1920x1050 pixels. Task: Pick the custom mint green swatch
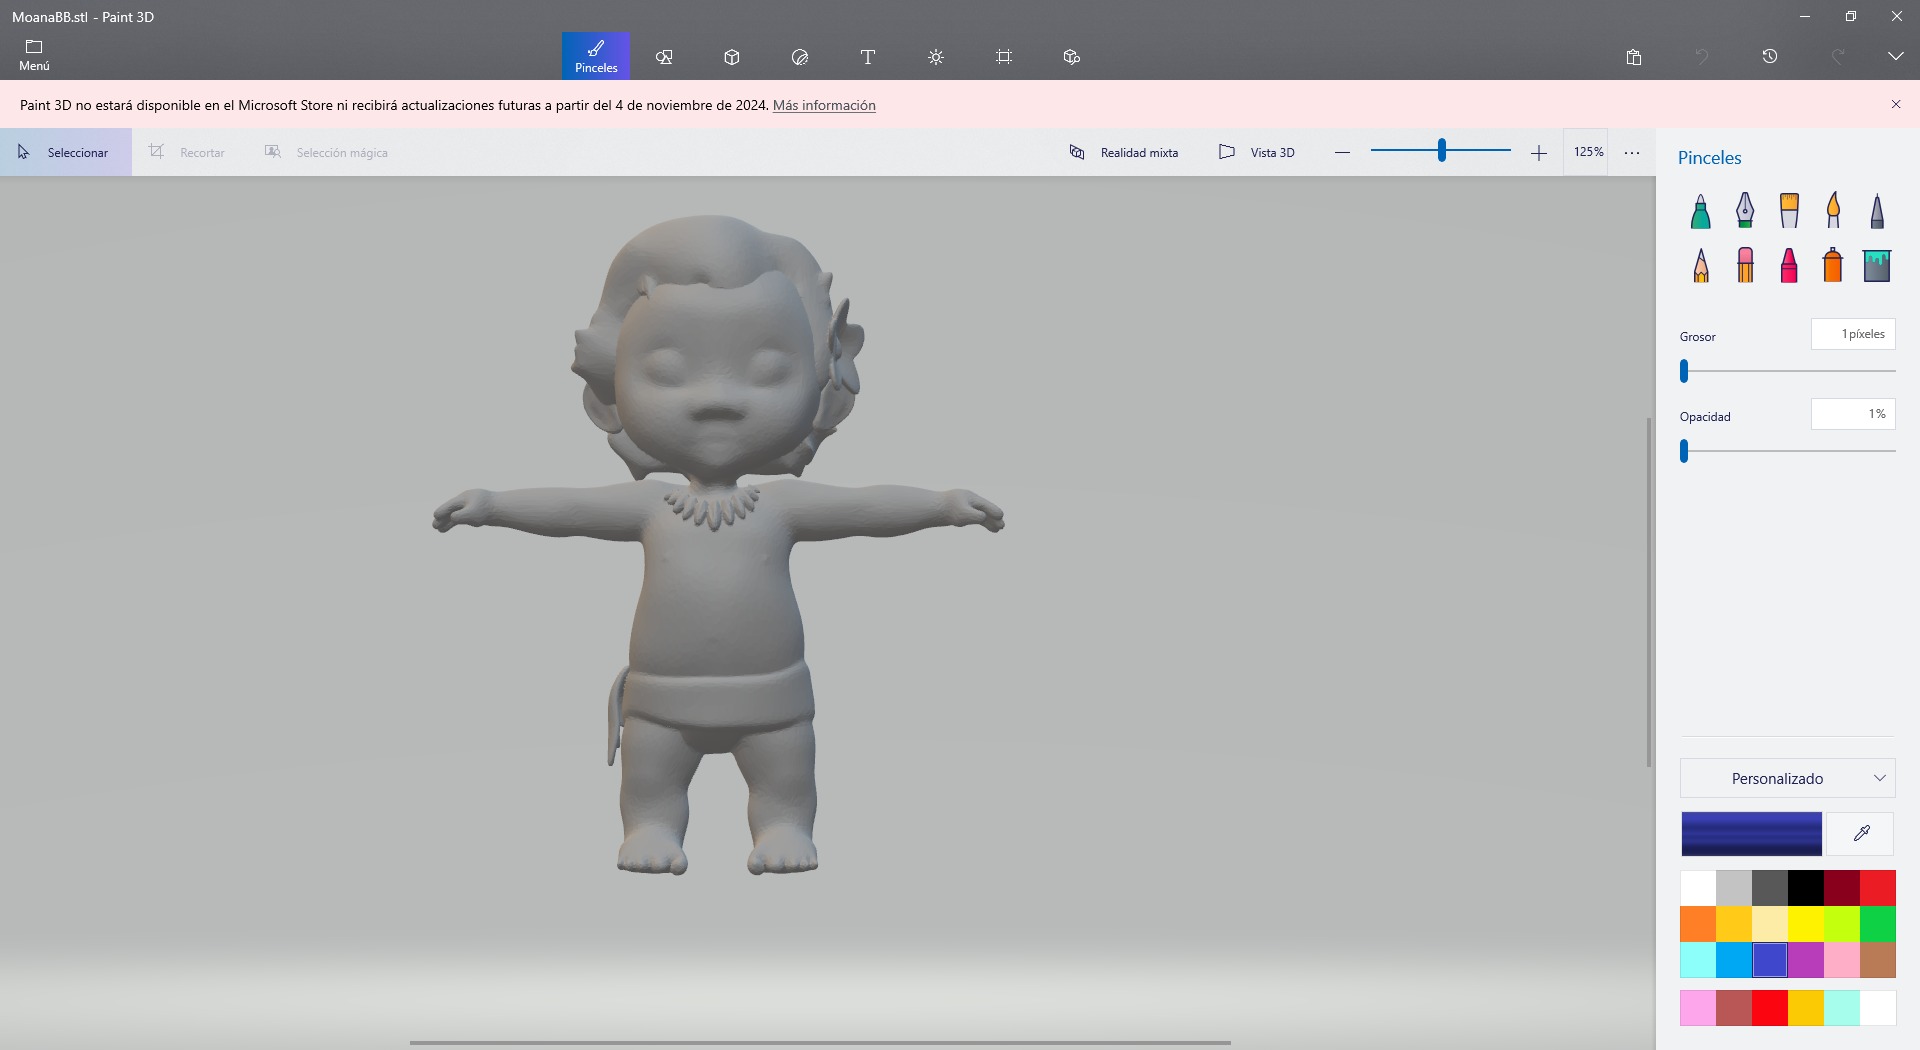[x=1842, y=1008]
